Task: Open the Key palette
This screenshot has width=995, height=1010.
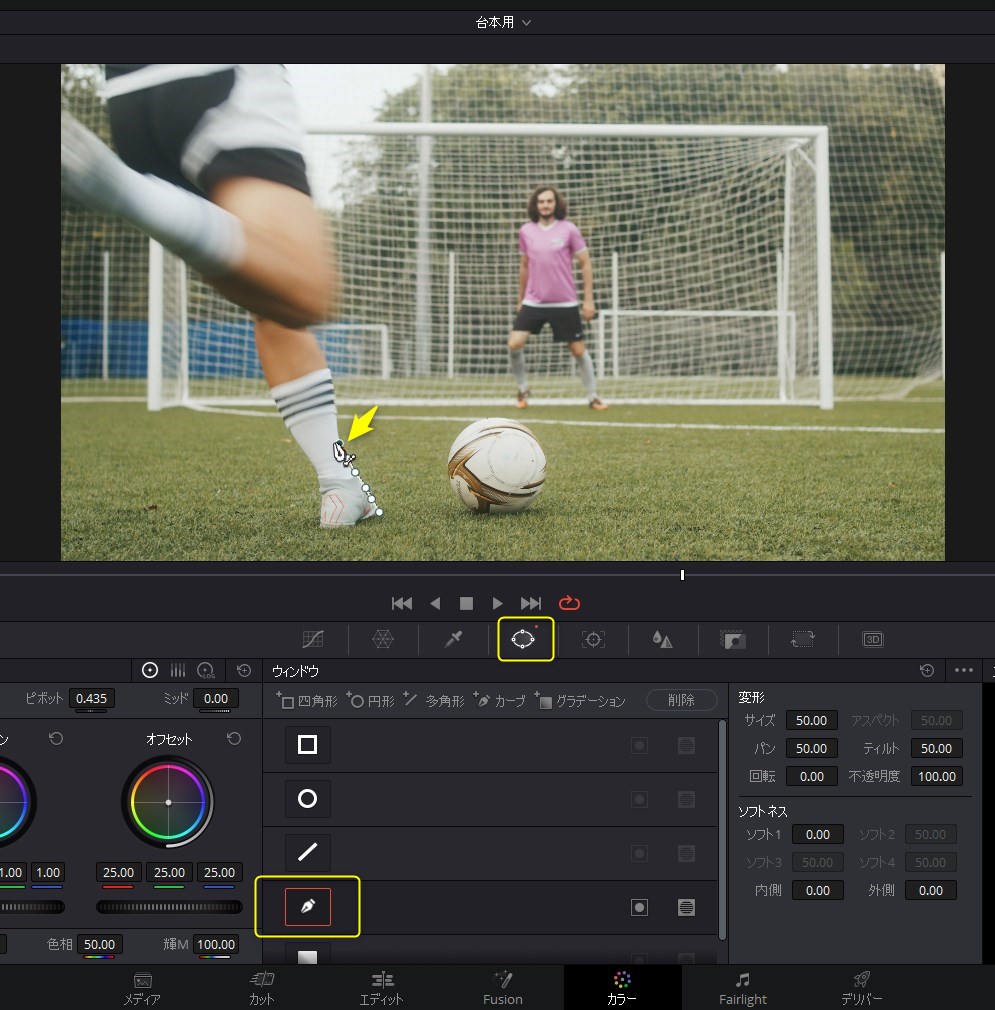Action: (733, 639)
